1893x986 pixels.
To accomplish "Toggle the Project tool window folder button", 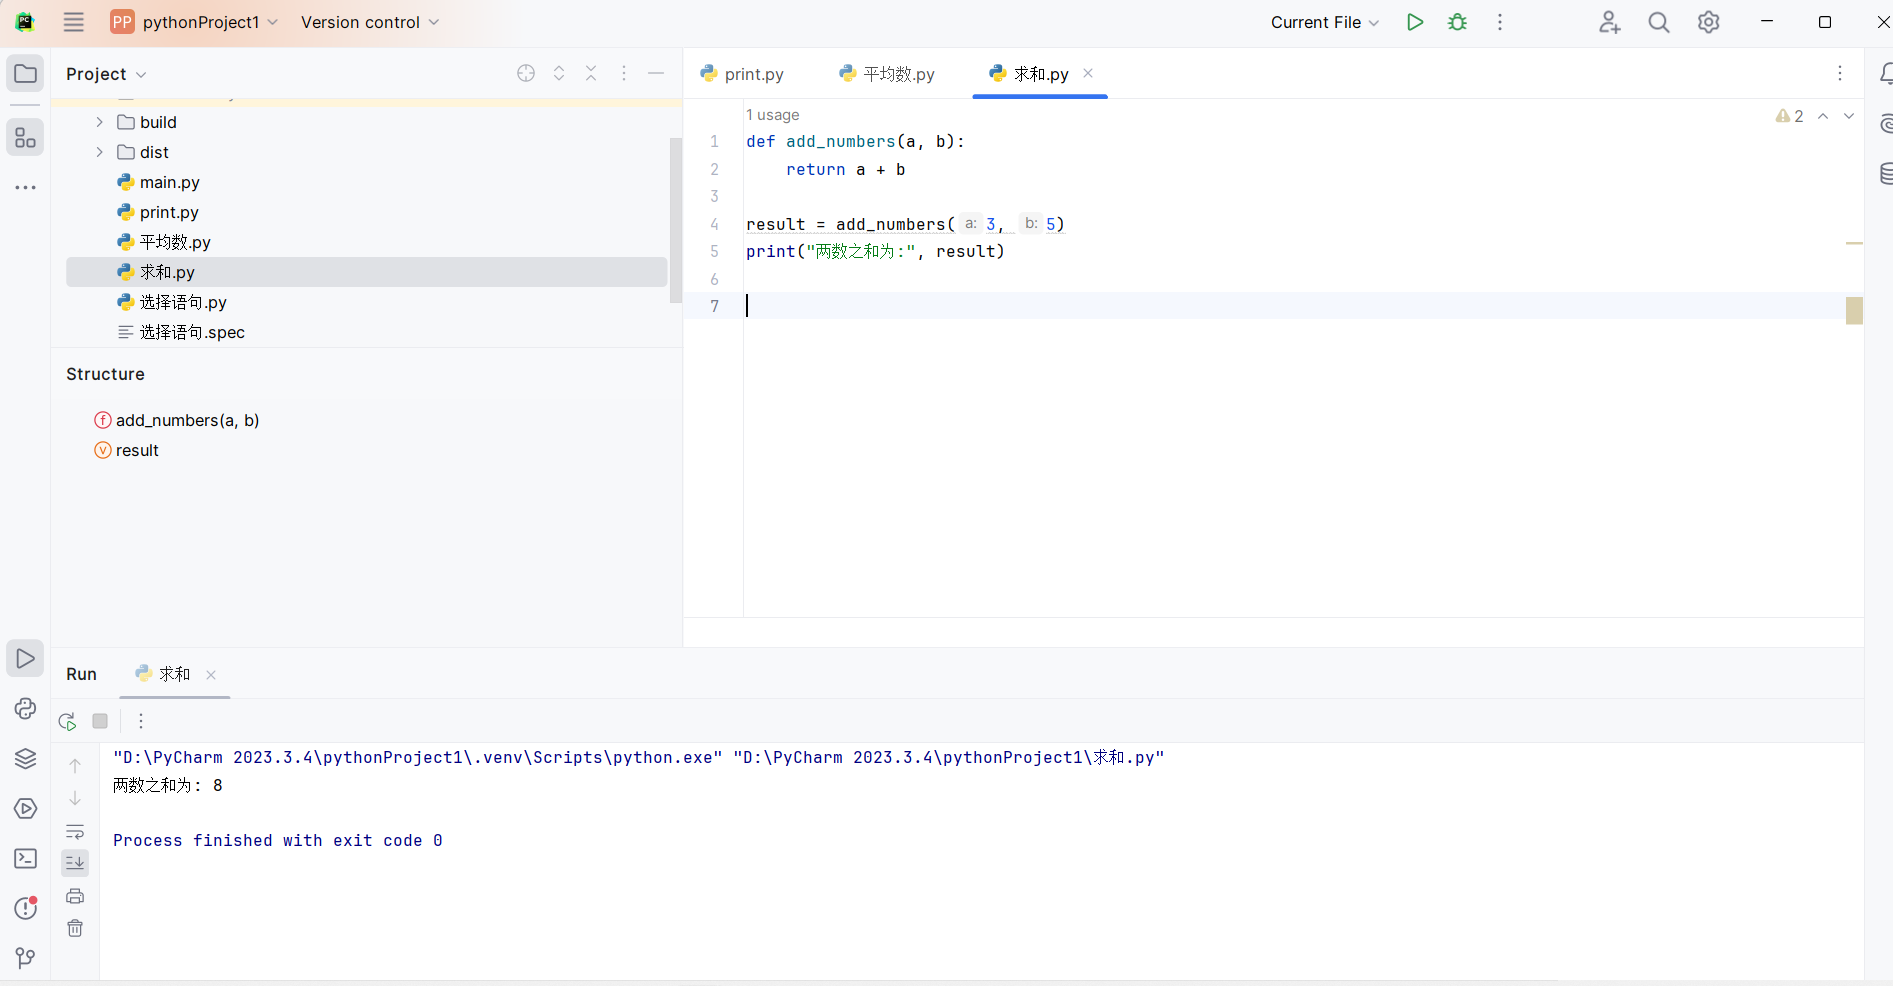I will tap(25, 74).
